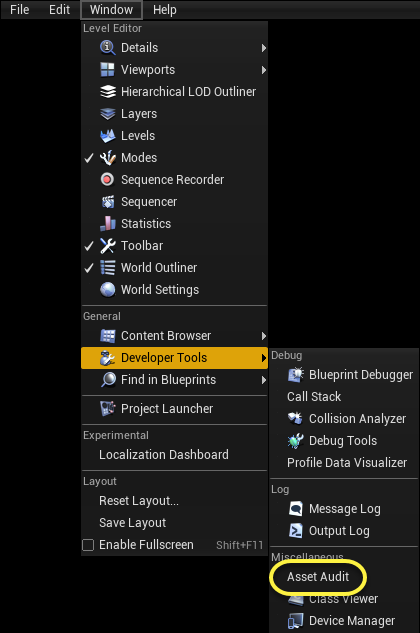Image resolution: width=420 pixels, height=633 pixels.
Task: Click the Hierarchical LOD Outliner stacked-layers icon
Action: coord(107,92)
